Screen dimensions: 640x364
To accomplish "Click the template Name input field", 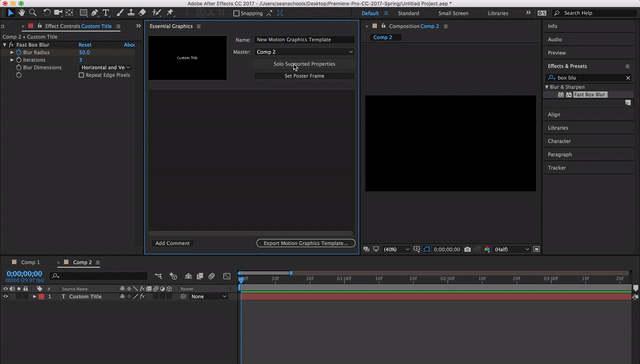I will coord(304,40).
